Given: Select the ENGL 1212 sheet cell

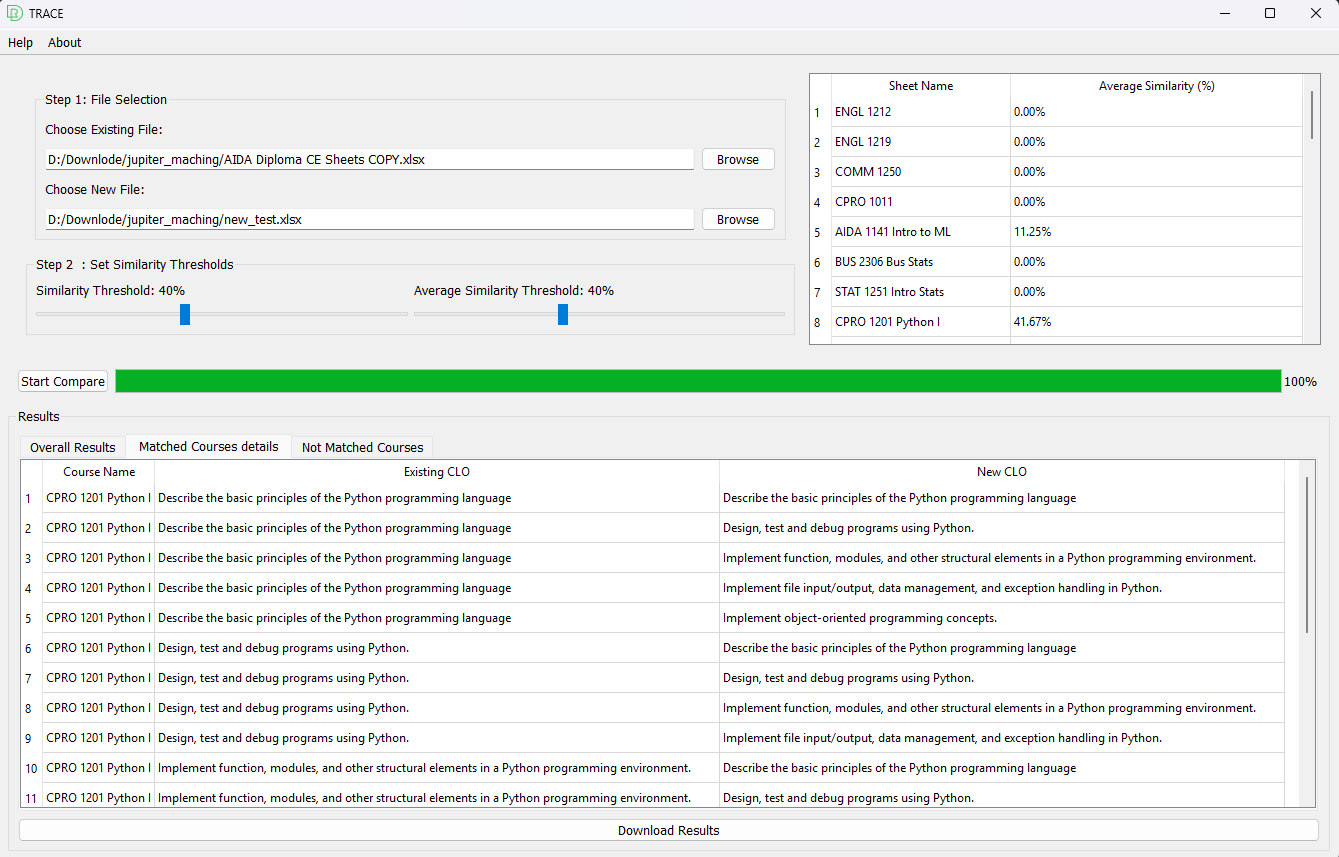Looking at the screenshot, I should (x=921, y=112).
